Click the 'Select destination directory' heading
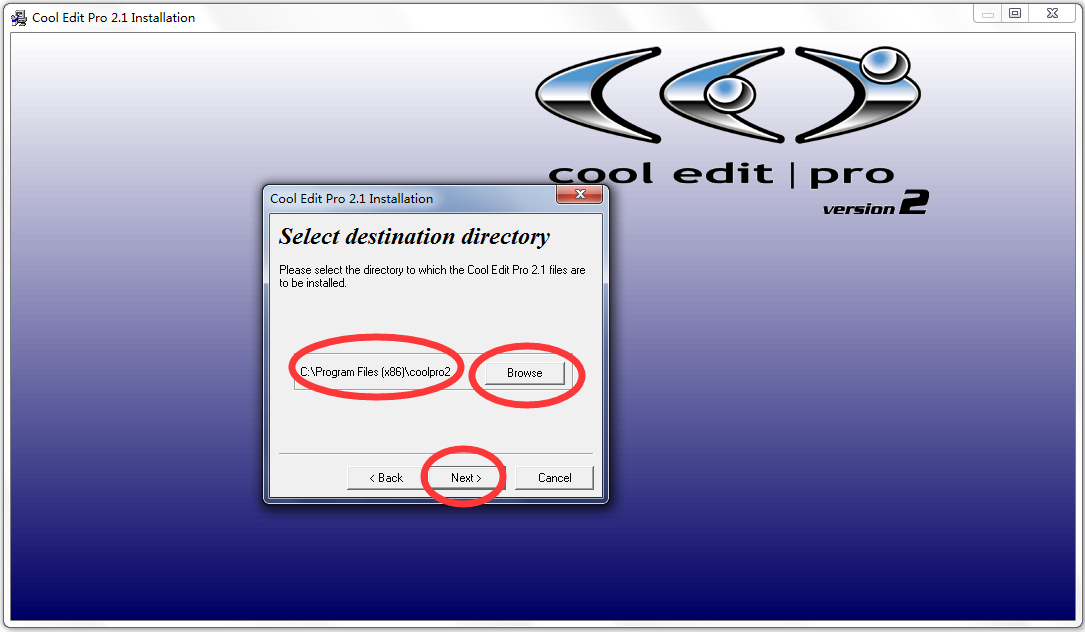Viewport: 1085px width, 632px height. click(414, 237)
